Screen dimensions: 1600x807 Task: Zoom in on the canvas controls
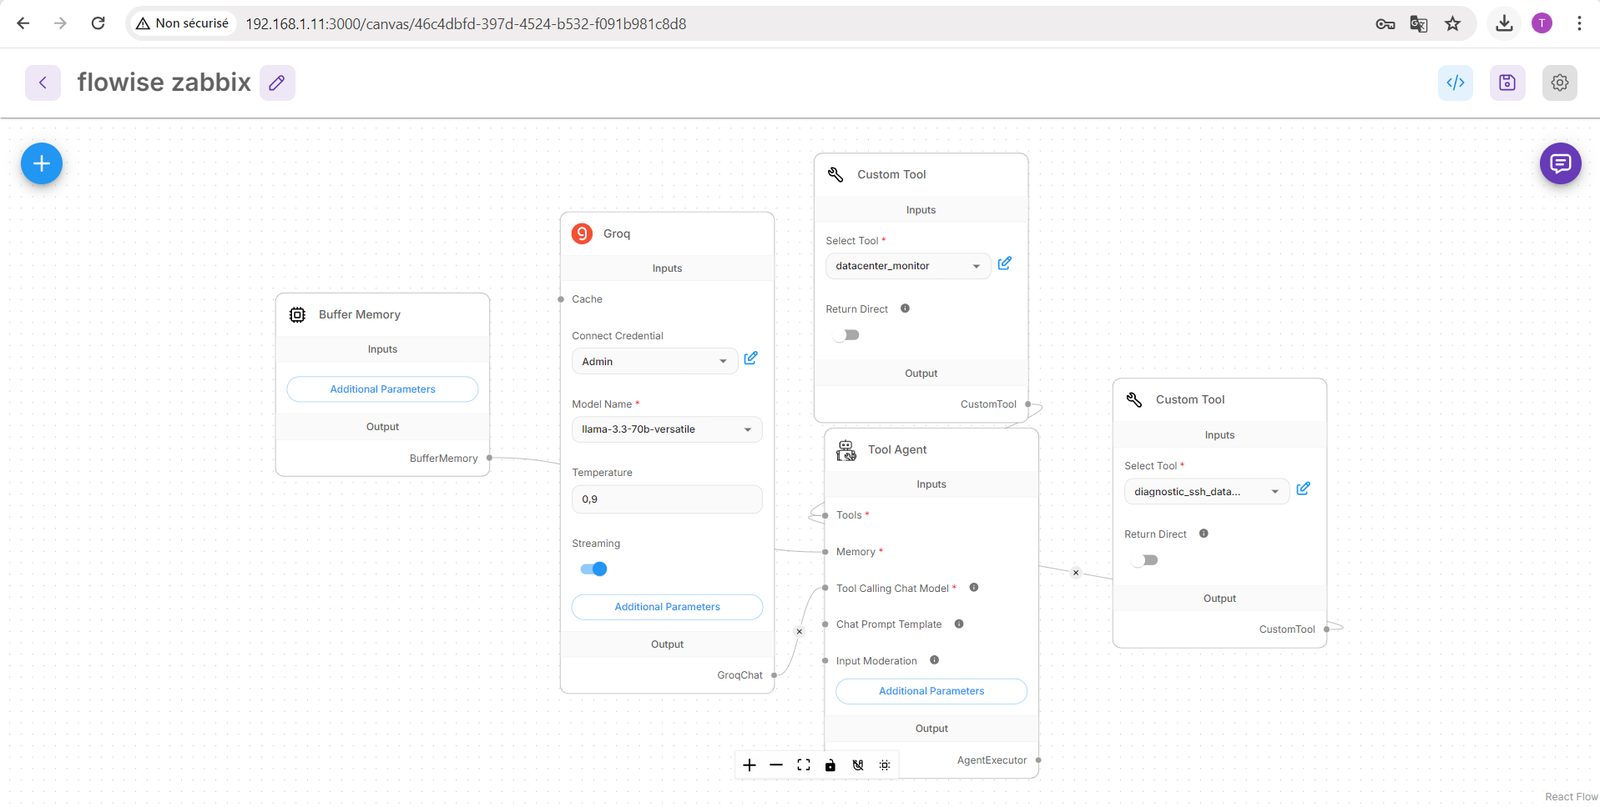click(749, 765)
